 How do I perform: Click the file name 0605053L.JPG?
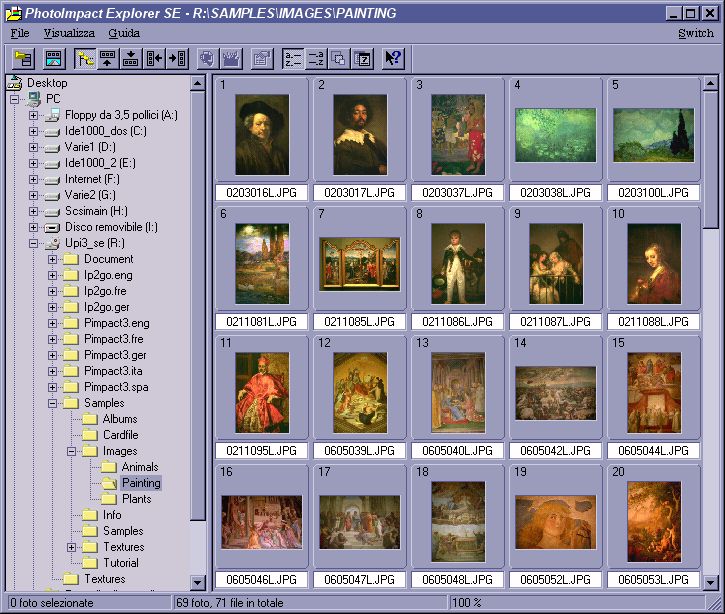pos(653,580)
